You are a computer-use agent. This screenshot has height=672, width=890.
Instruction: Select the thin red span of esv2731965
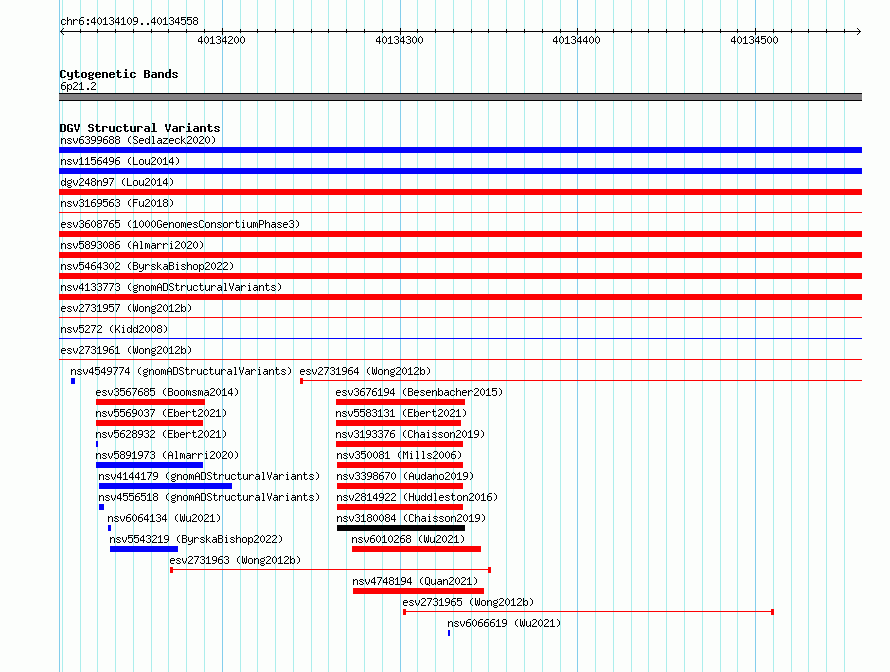point(589,612)
